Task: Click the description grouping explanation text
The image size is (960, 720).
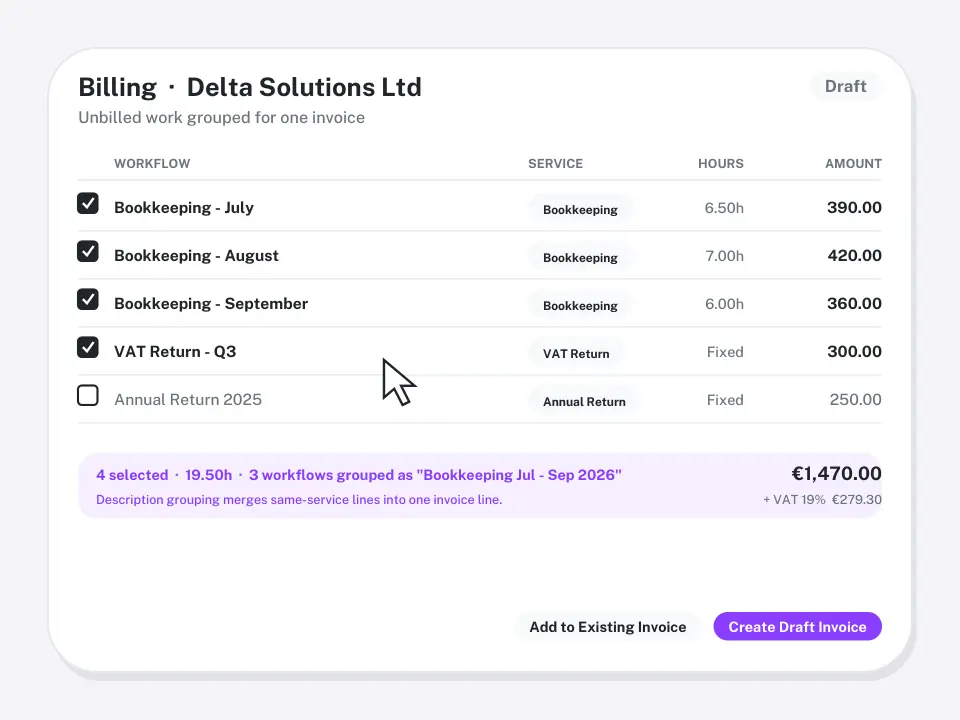Action: (x=299, y=500)
